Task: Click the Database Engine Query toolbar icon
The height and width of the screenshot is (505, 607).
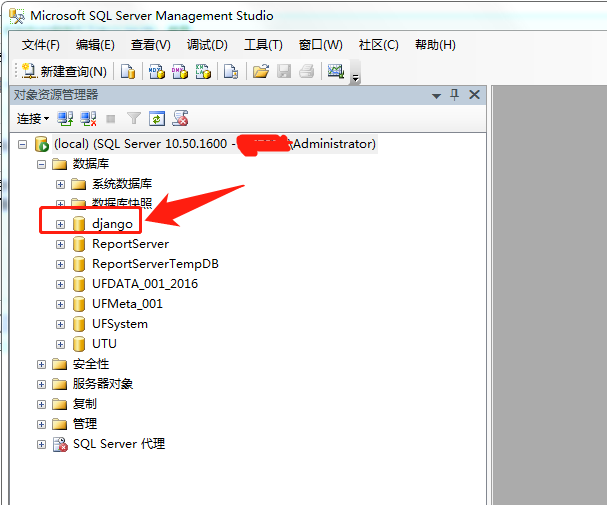Action: (x=128, y=71)
